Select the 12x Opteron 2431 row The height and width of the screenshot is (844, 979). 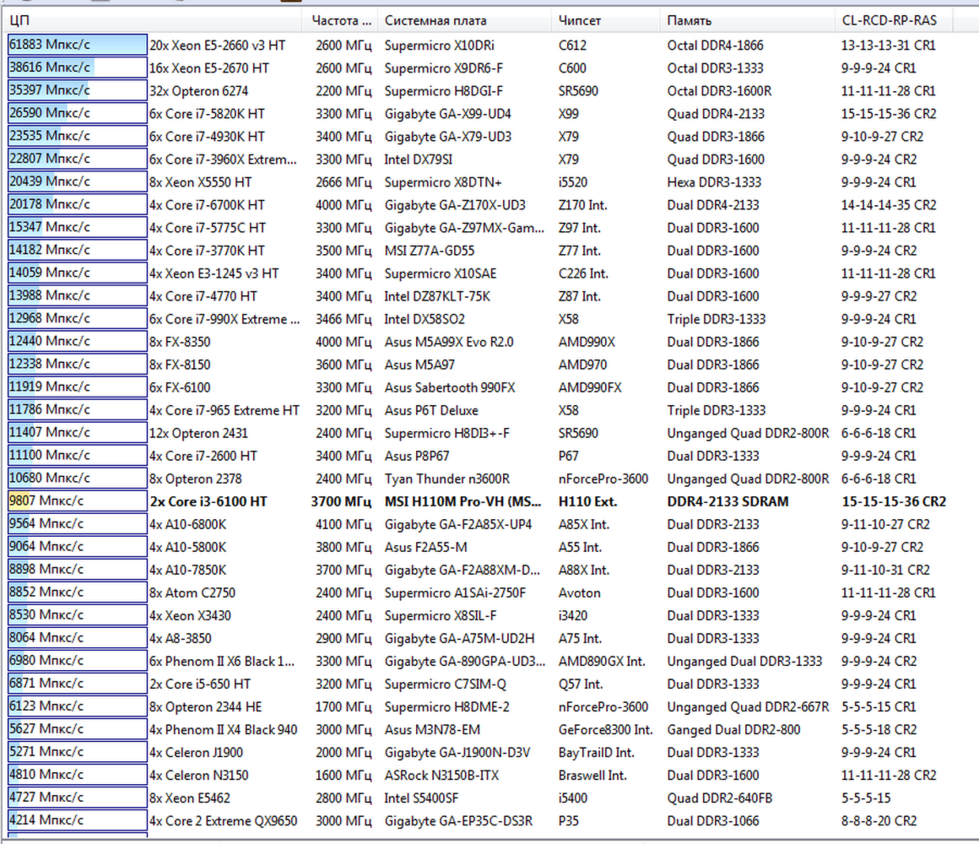click(198, 433)
